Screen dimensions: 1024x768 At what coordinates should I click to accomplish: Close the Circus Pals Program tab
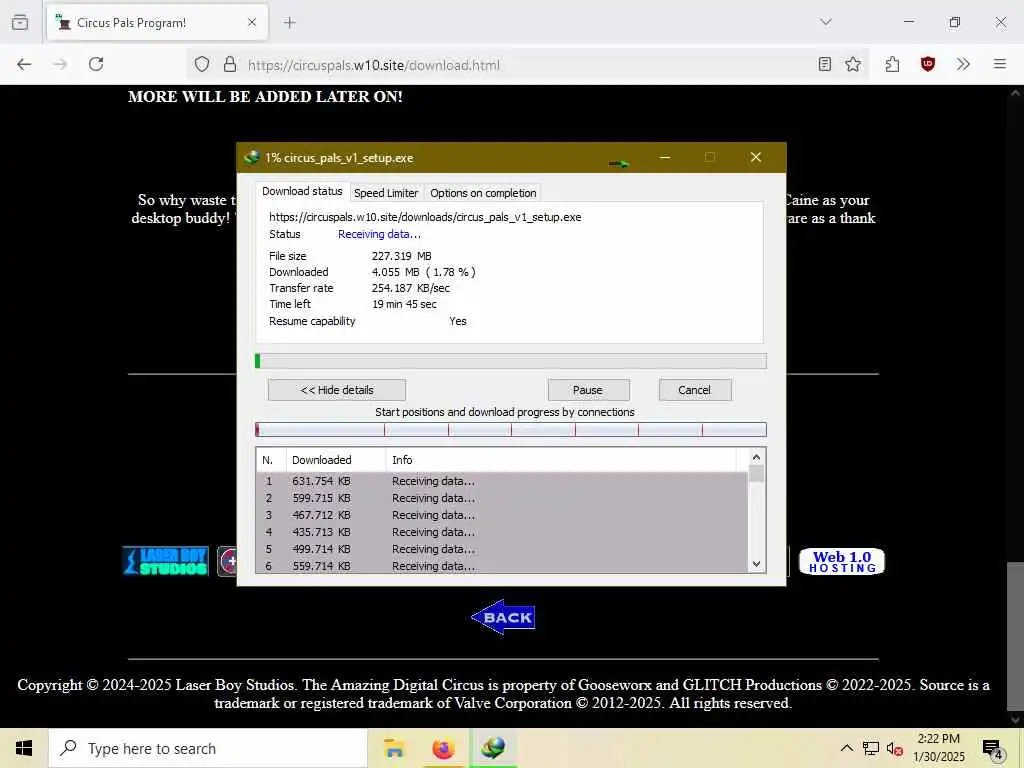(x=252, y=22)
